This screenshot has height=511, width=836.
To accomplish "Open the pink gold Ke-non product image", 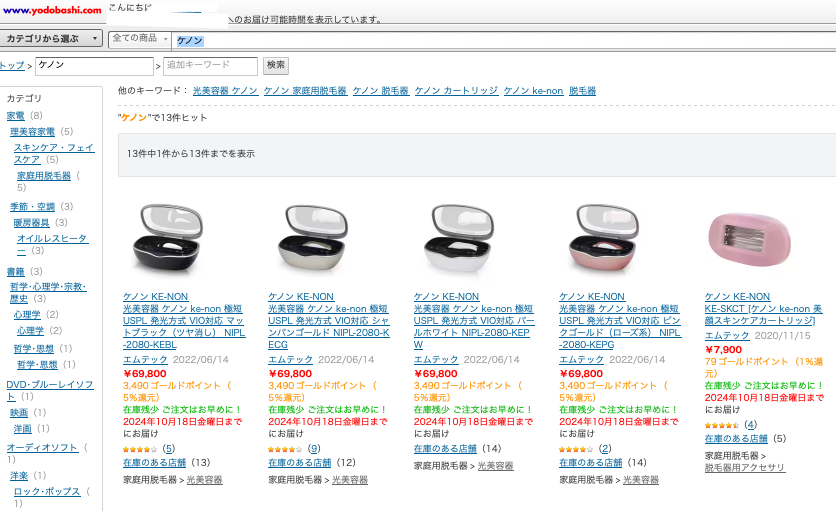I will click(605, 239).
